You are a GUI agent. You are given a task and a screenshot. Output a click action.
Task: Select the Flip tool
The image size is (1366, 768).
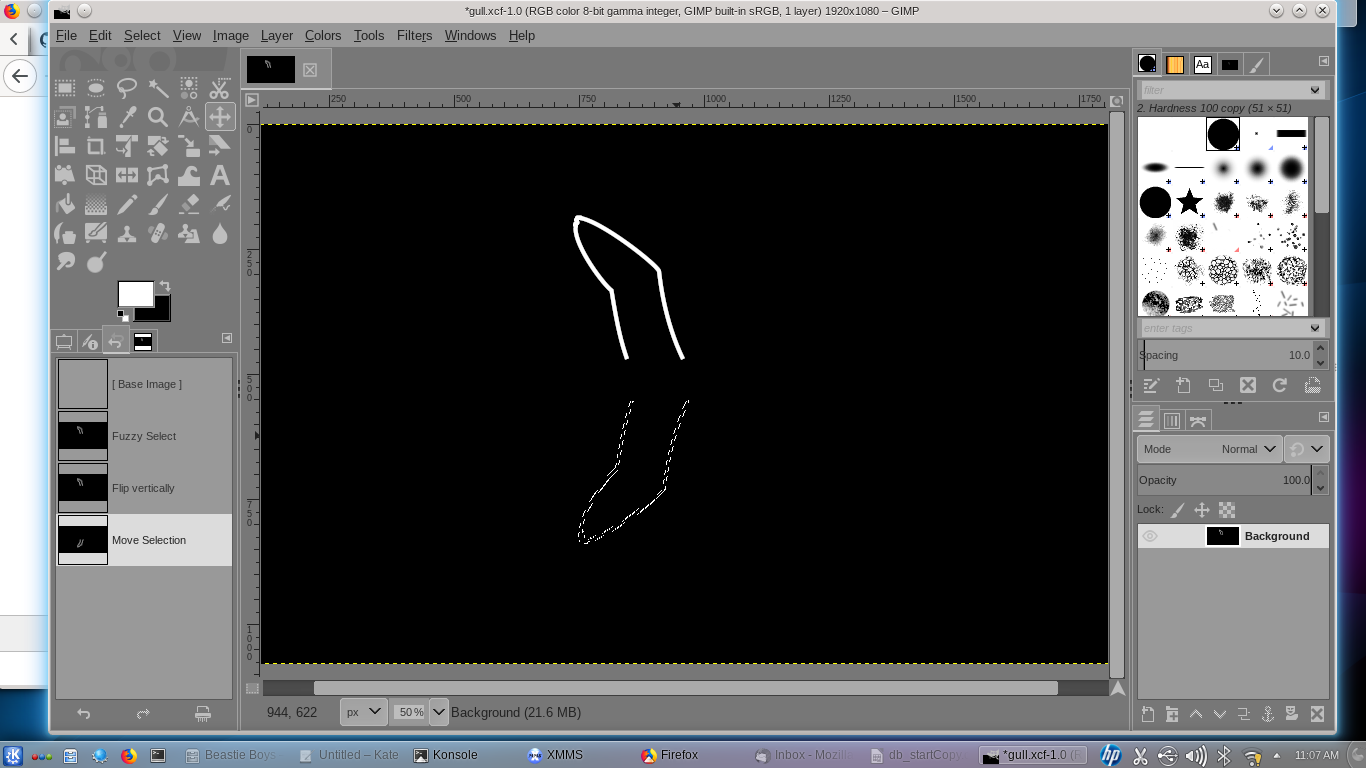127,175
